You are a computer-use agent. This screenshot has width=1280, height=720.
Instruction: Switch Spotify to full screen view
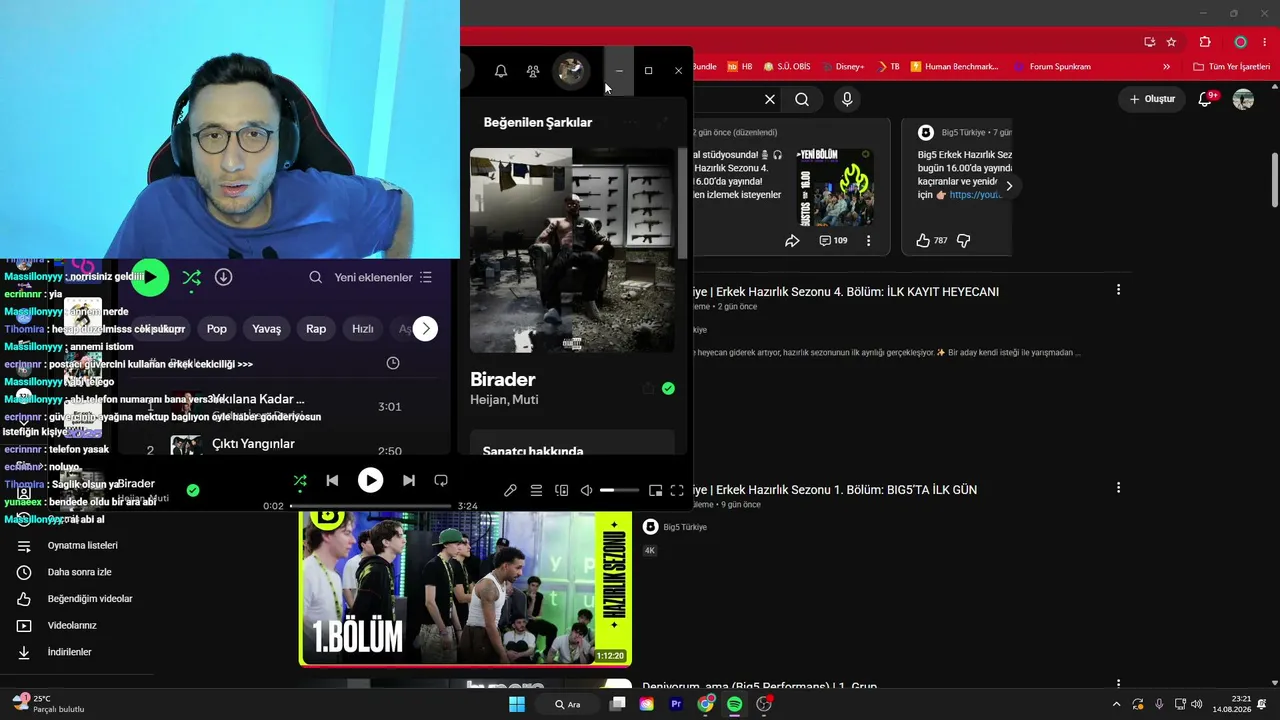(x=677, y=491)
